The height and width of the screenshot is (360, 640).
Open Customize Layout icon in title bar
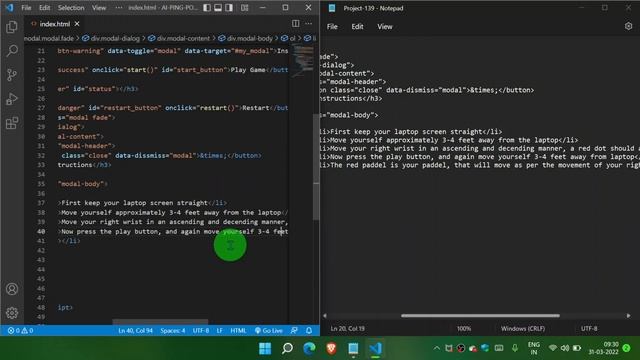pyautogui.click(x=244, y=8)
